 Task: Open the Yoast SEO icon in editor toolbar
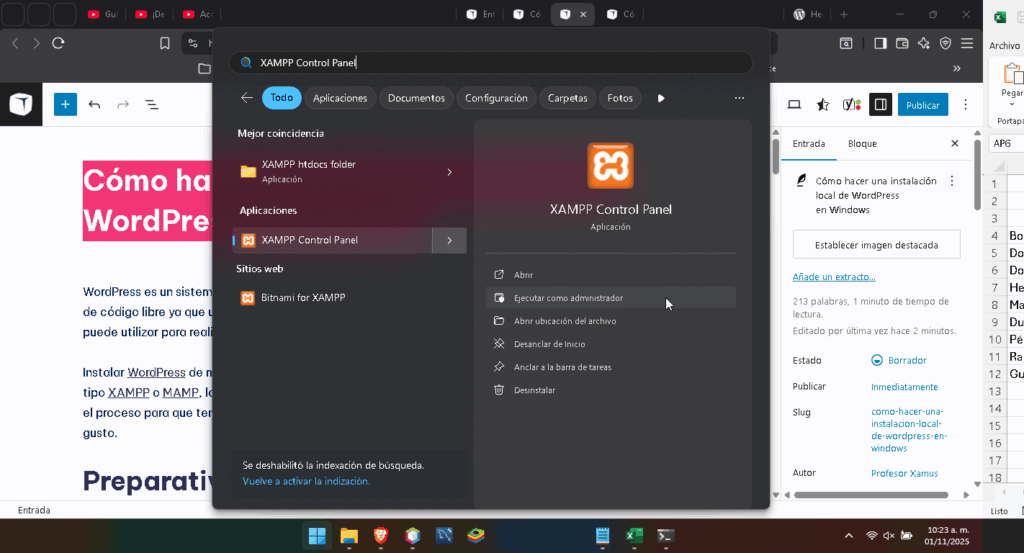pyautogui.click(x=852, y=104)
